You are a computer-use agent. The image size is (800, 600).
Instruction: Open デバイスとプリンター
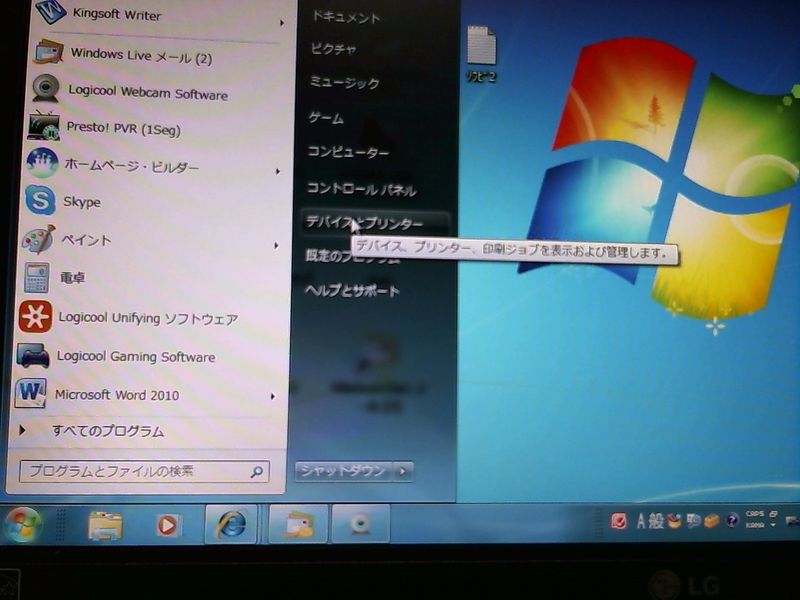364,223
